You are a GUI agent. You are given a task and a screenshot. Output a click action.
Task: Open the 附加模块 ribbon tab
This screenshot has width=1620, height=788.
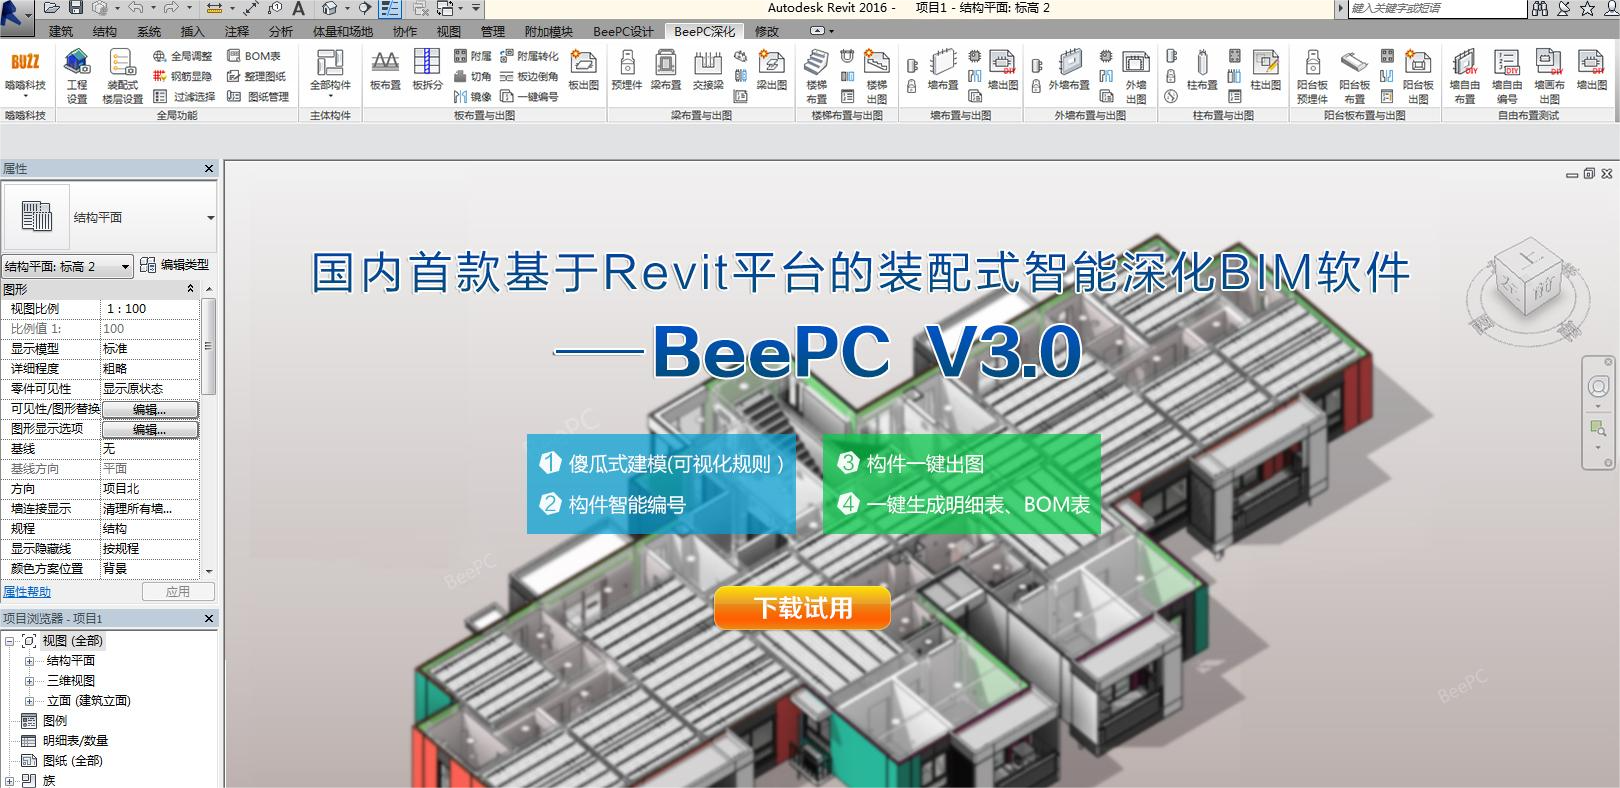(549, 31)
